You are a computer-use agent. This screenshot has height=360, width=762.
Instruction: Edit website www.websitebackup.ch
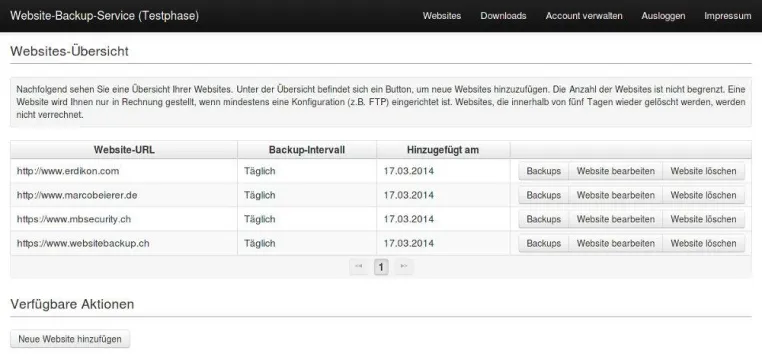(616, 243)
